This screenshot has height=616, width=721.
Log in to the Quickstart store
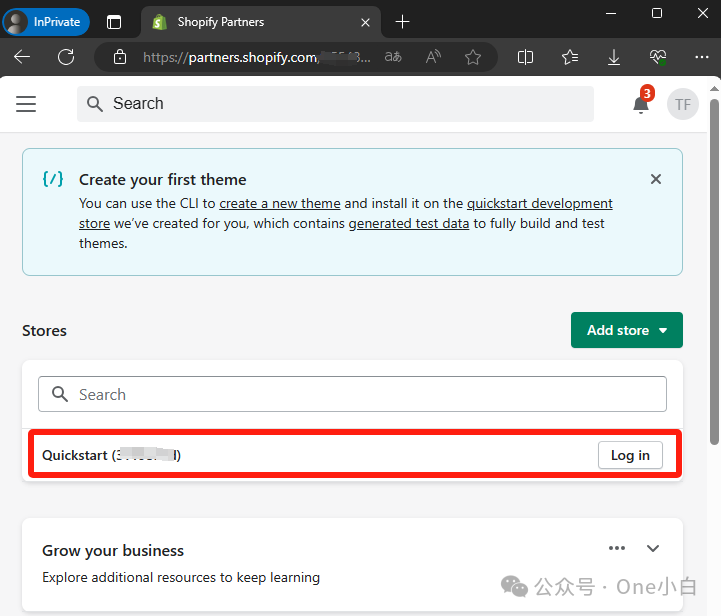pyautogui.click(x=630, y=455)
